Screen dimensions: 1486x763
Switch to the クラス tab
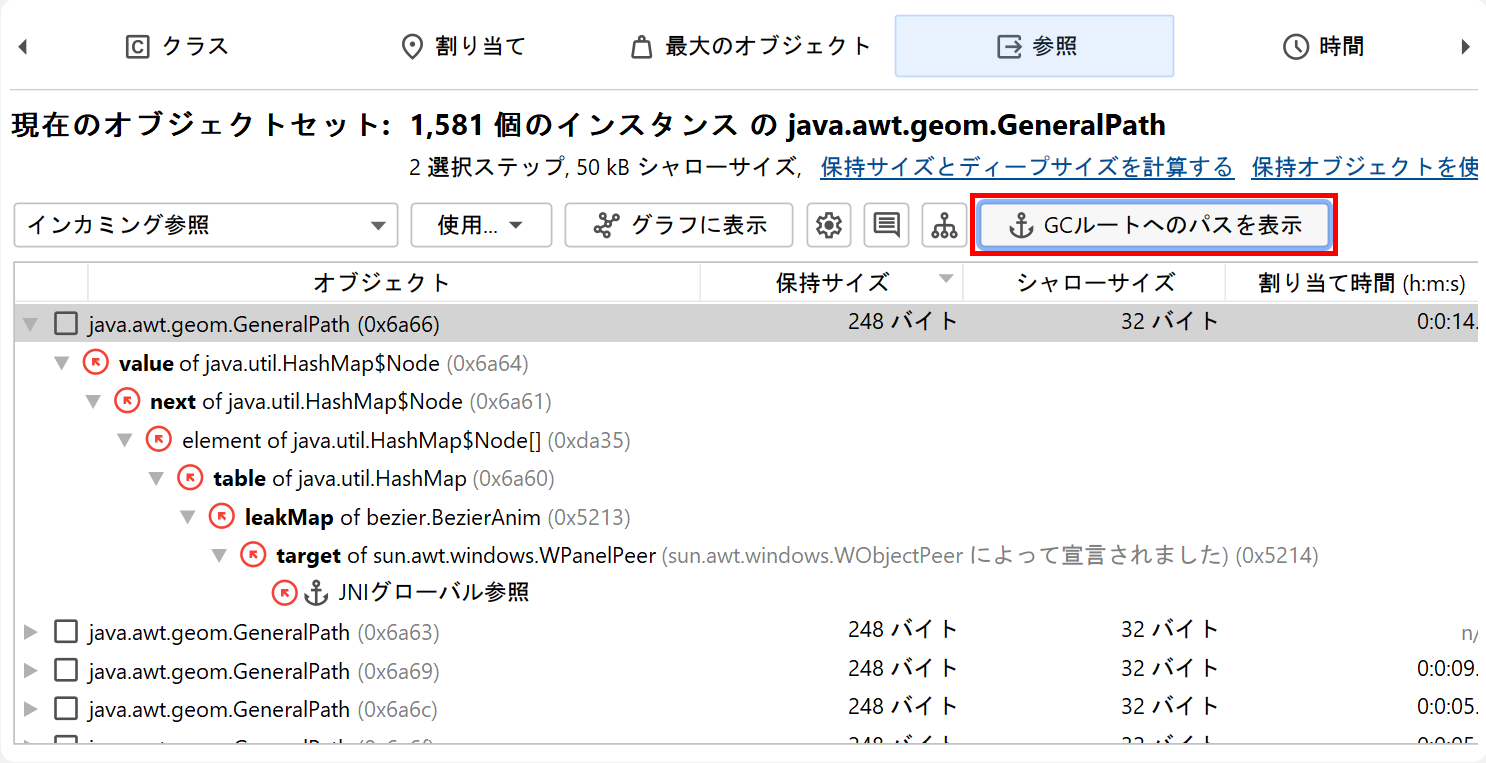coord(177,46)
